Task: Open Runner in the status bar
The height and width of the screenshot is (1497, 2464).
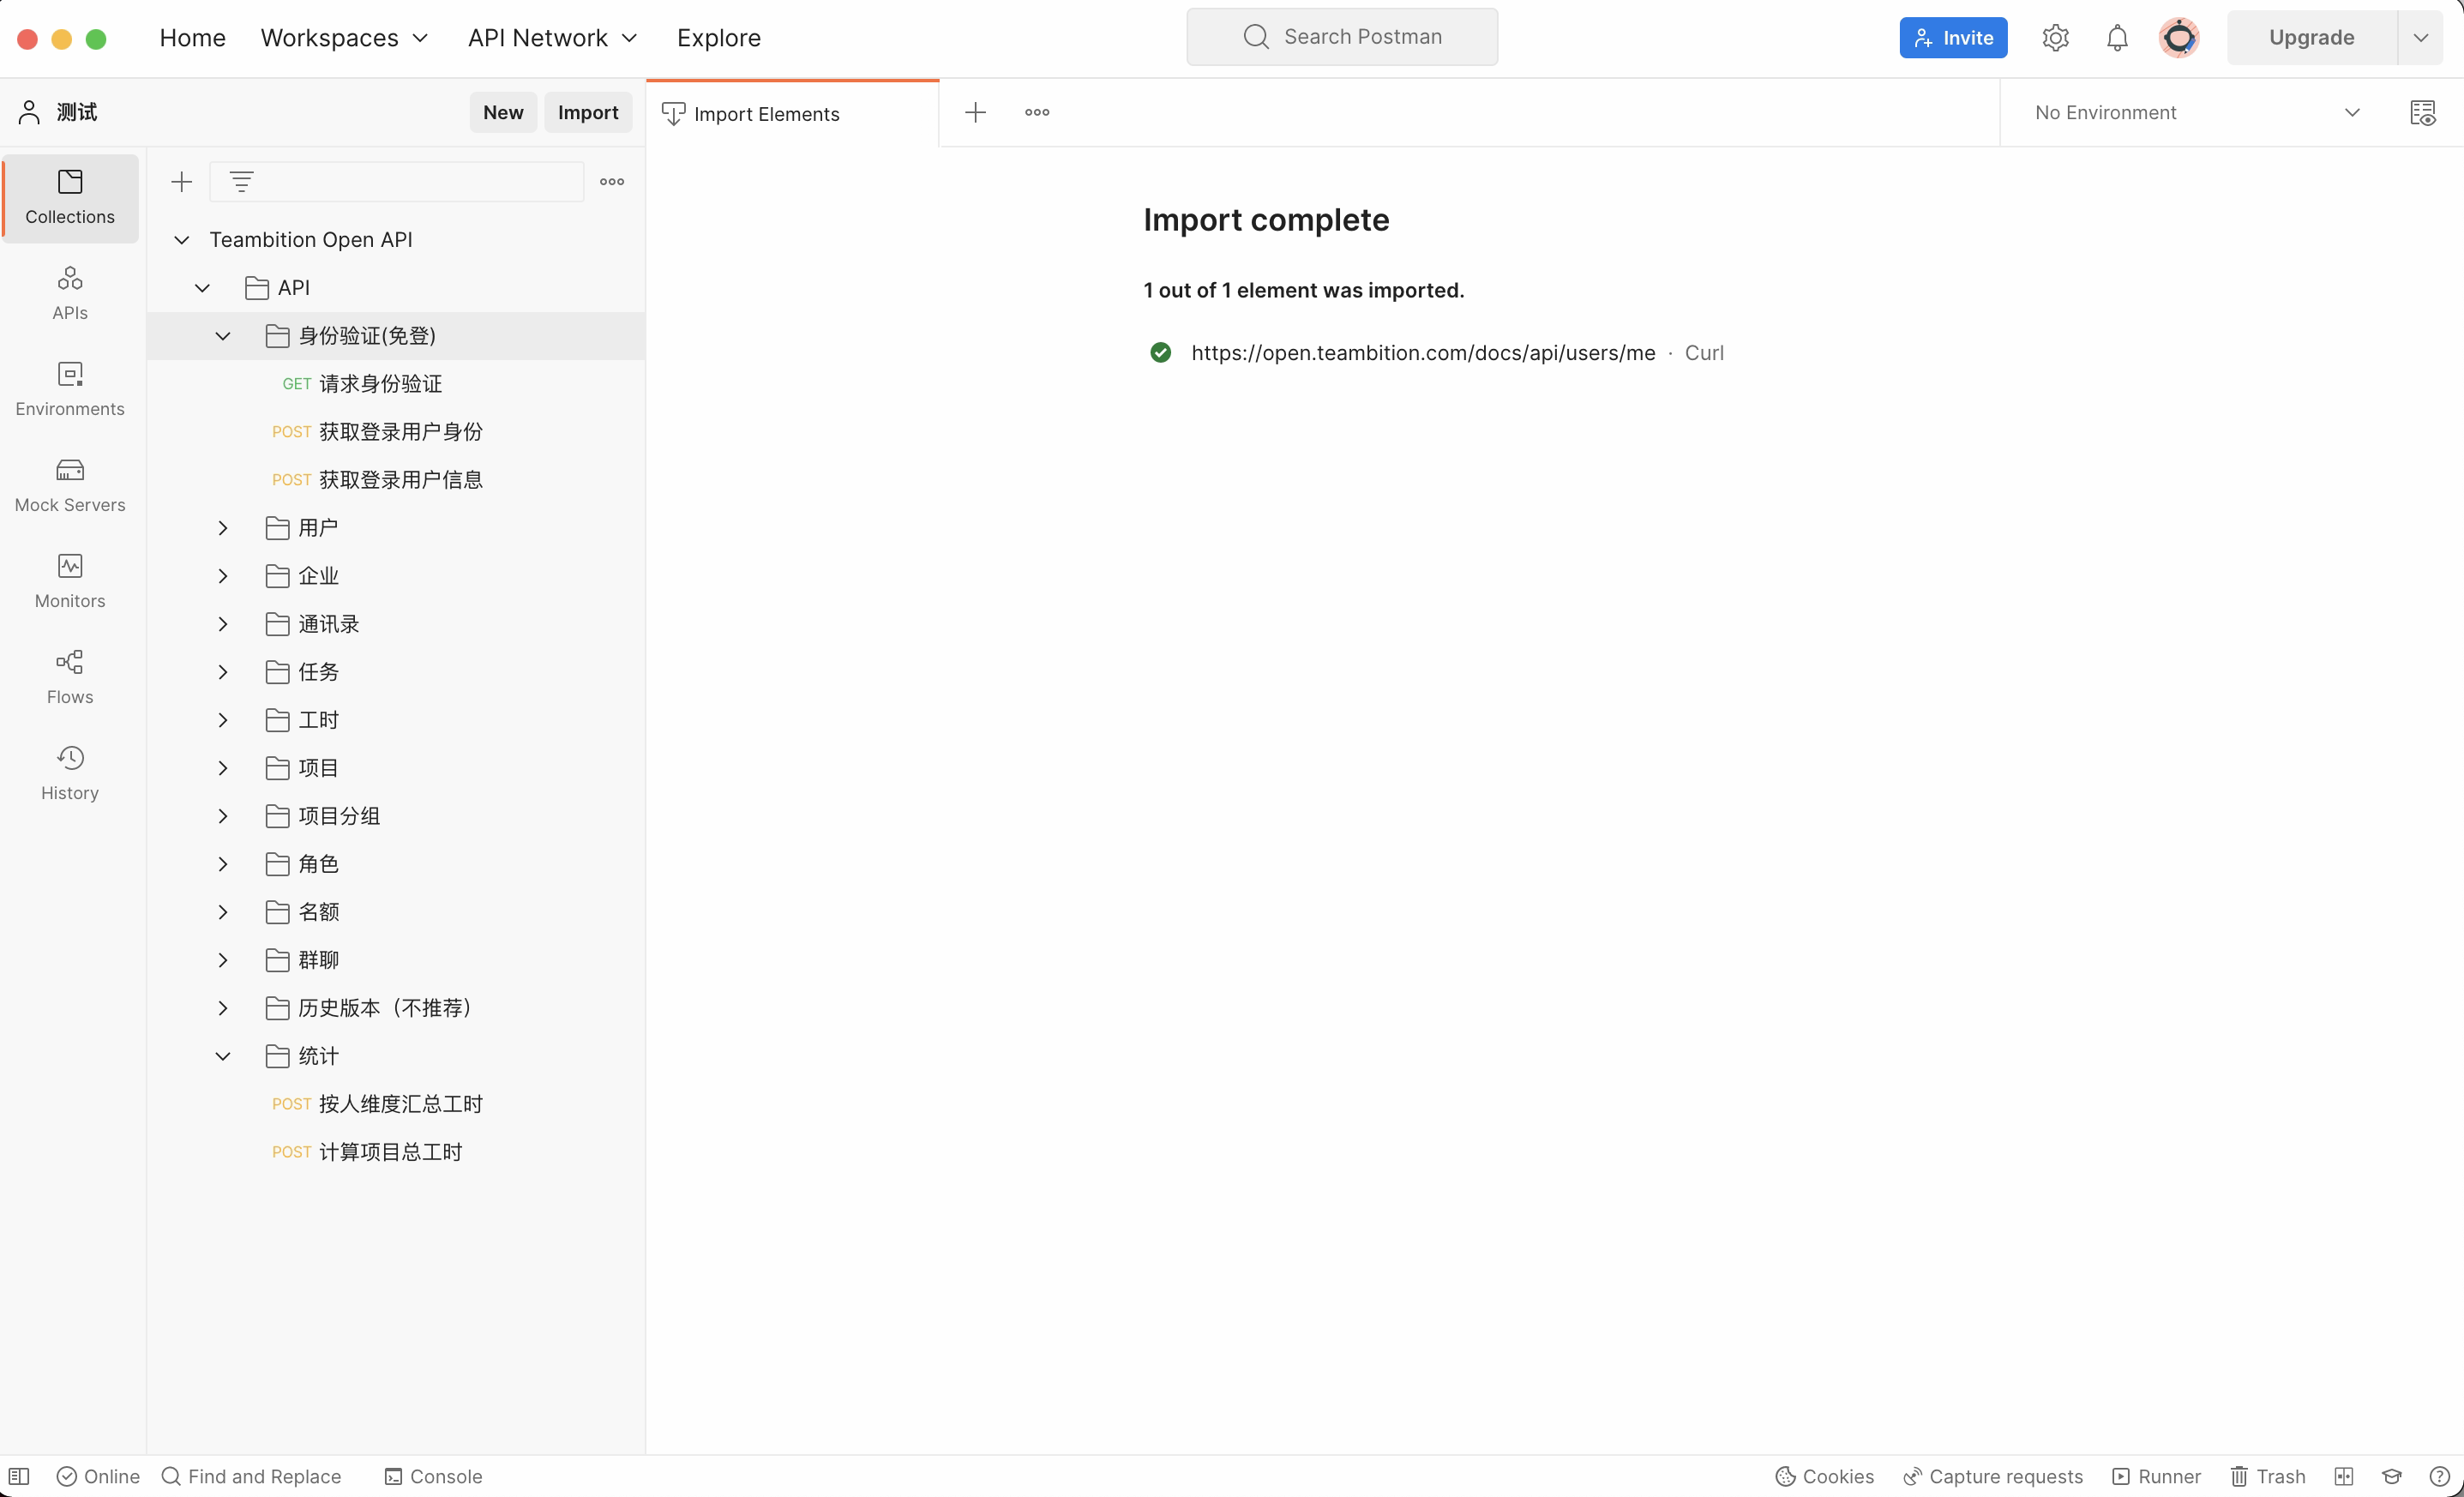Action: (2156, 1476)
